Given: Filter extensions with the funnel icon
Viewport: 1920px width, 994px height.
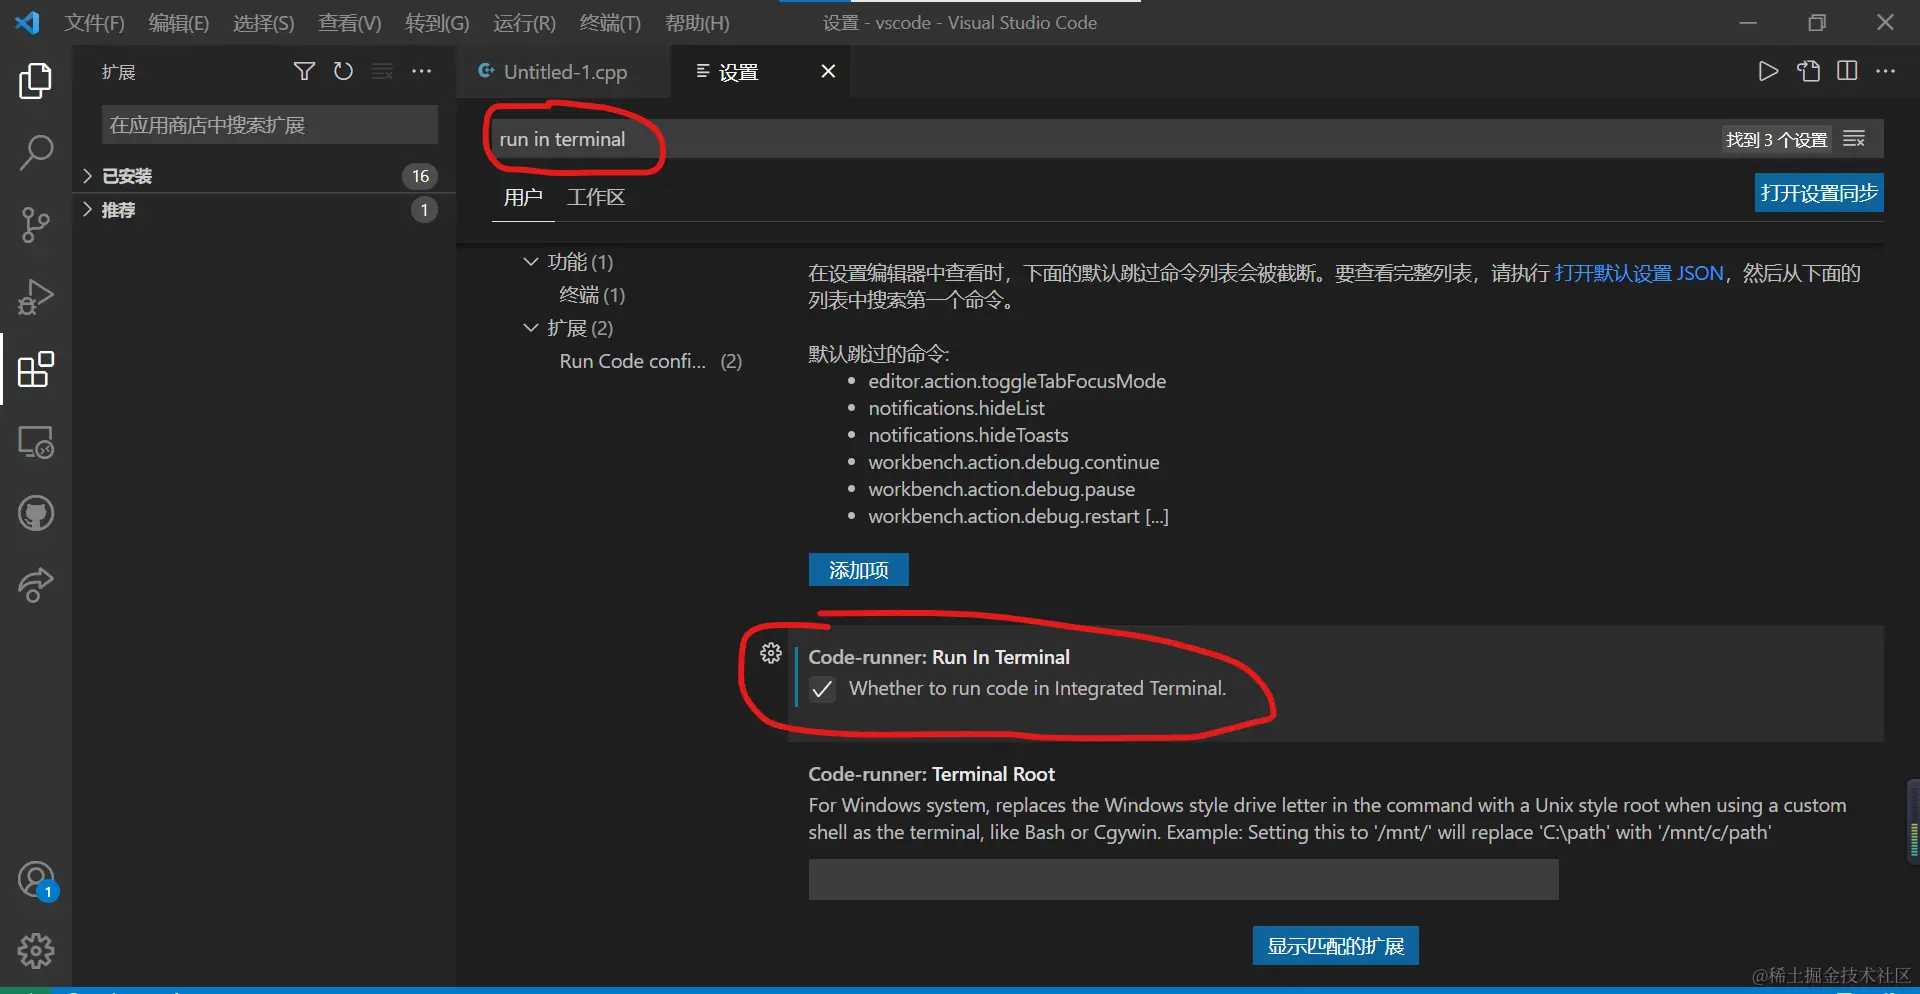Looking at the screenshot, I should pyautogui.click(x=304, y=71).
